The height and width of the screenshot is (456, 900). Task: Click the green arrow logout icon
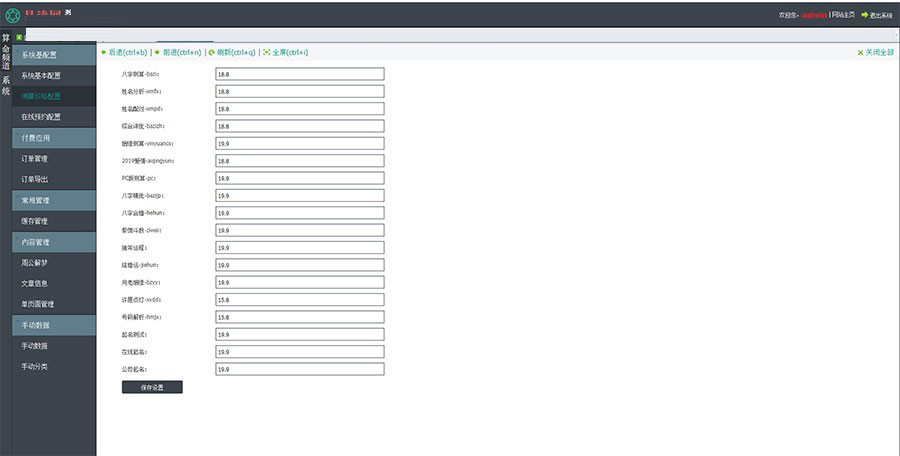pyautogui.click(x=865, y=15)
